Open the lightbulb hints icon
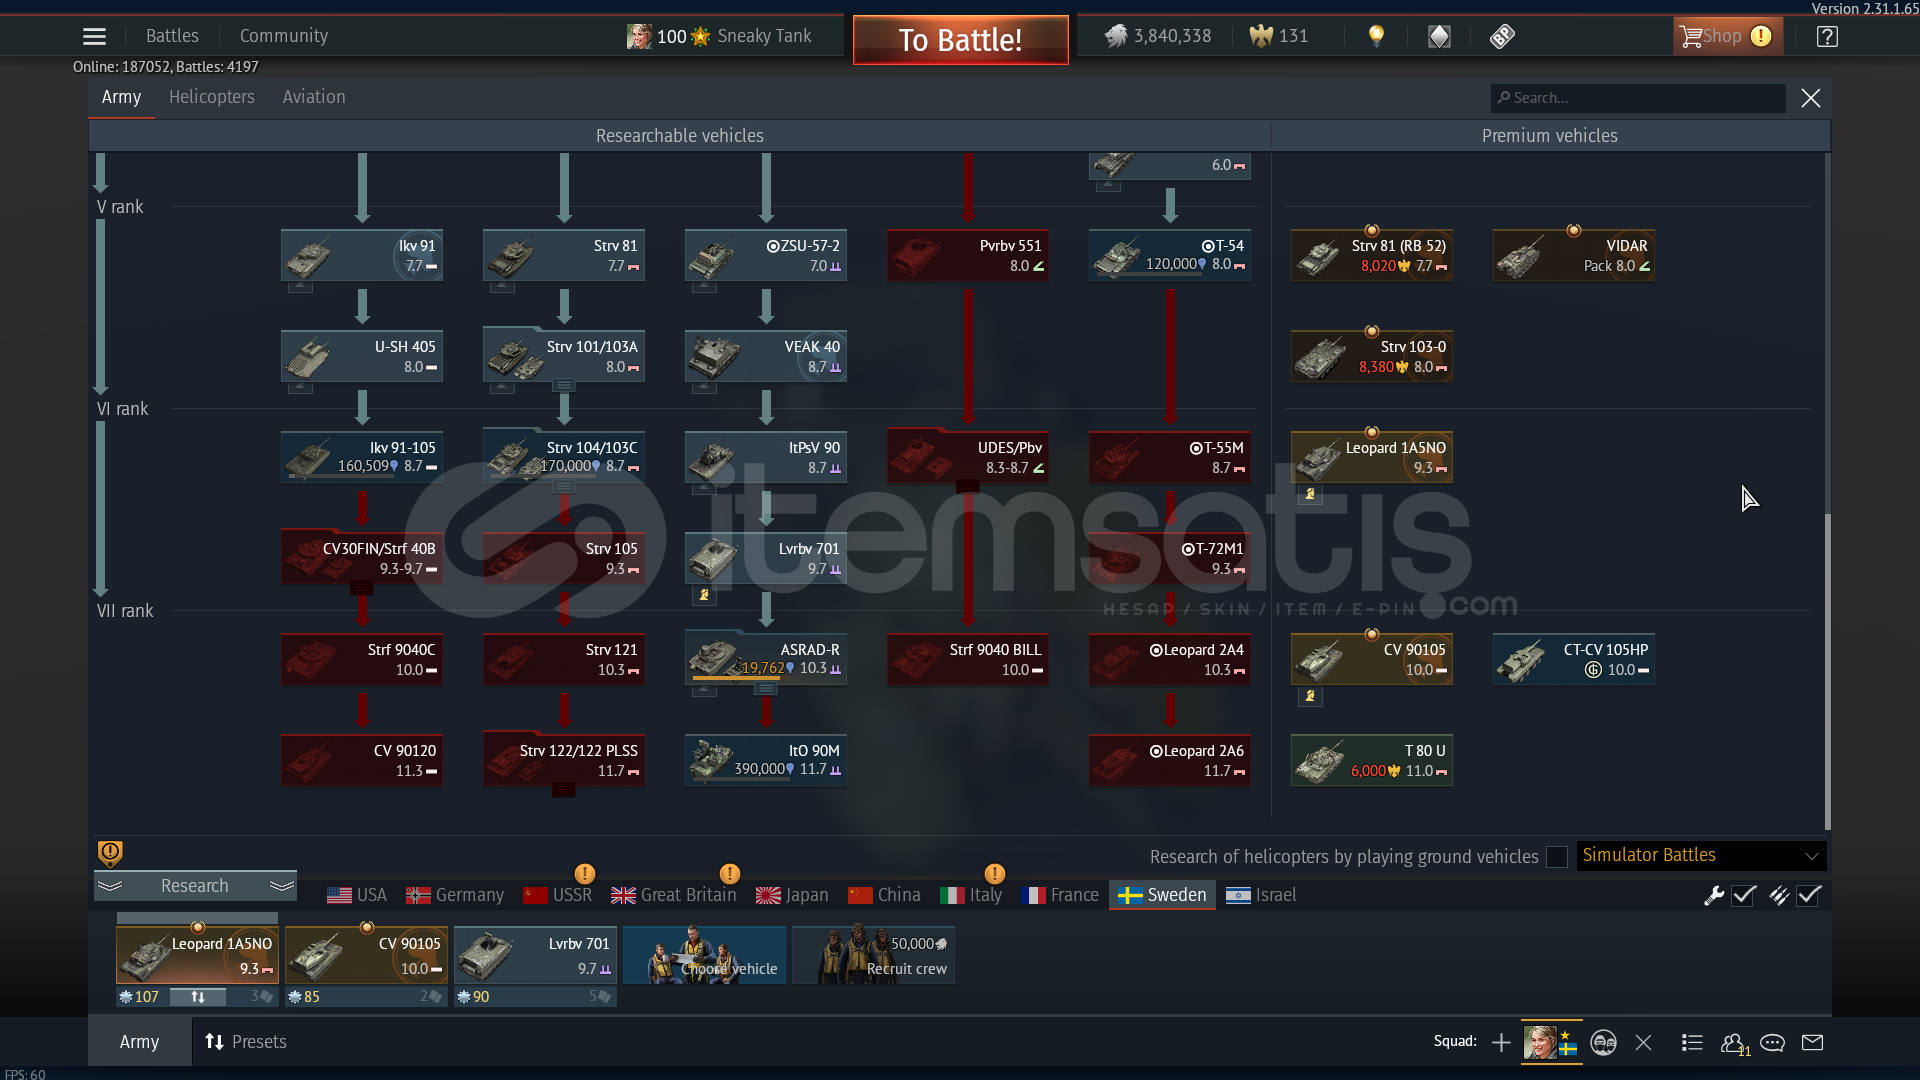Image resolution: width=1920 pixels, height=1080 pixels. click(x=1377, y=37)
